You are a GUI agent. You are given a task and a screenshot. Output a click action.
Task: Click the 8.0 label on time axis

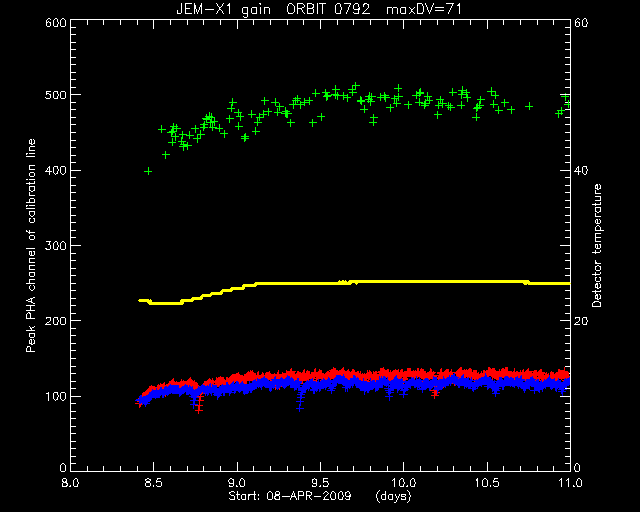[x=70, y=483]
